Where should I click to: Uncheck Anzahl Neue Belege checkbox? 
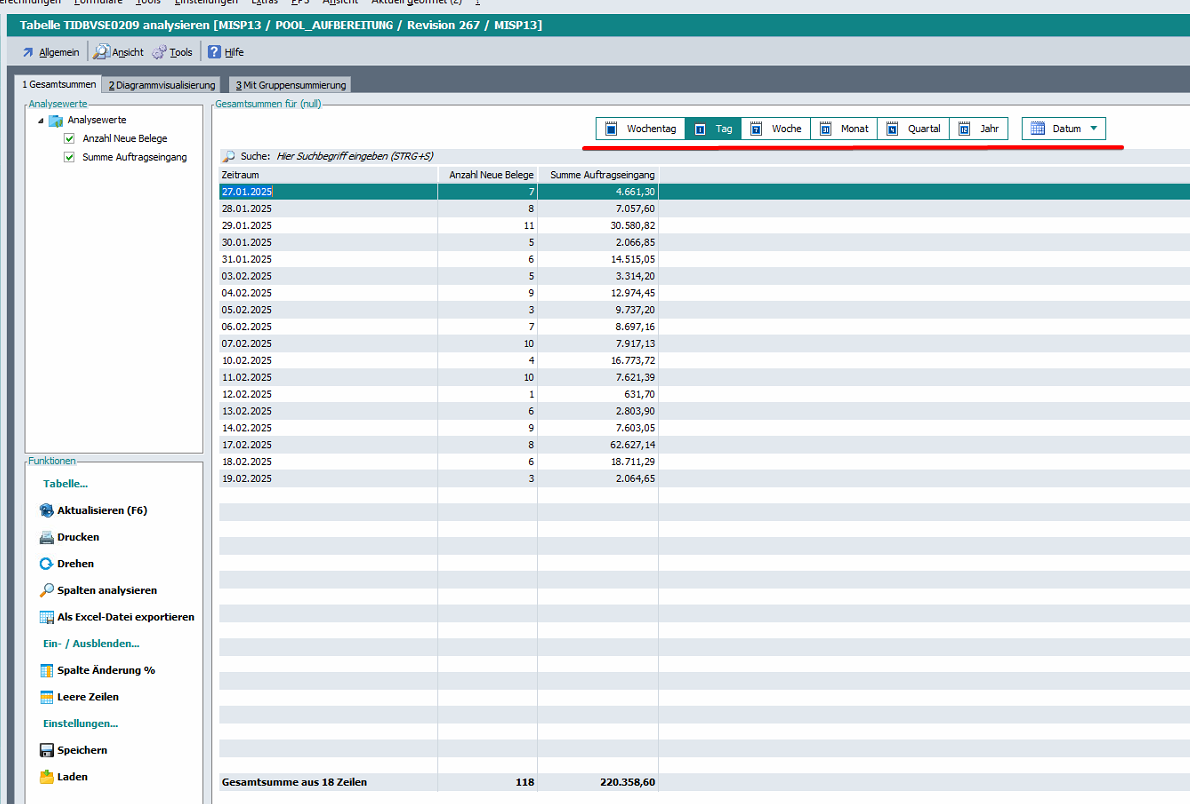[69, 139]
